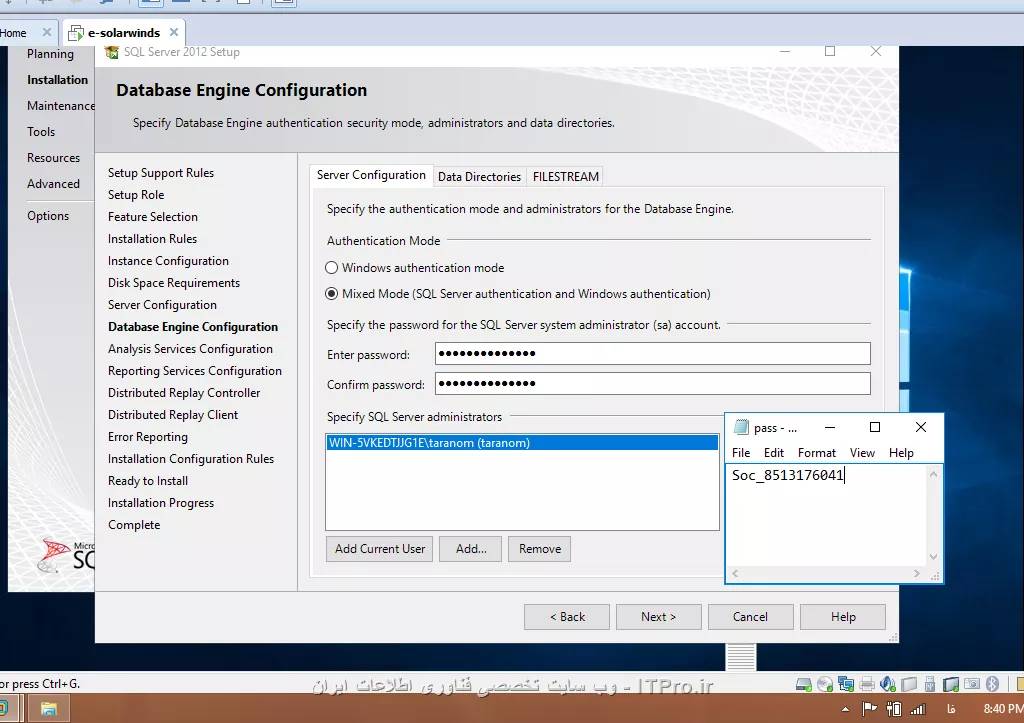Click the Analysis Services Configuration step

190,349
